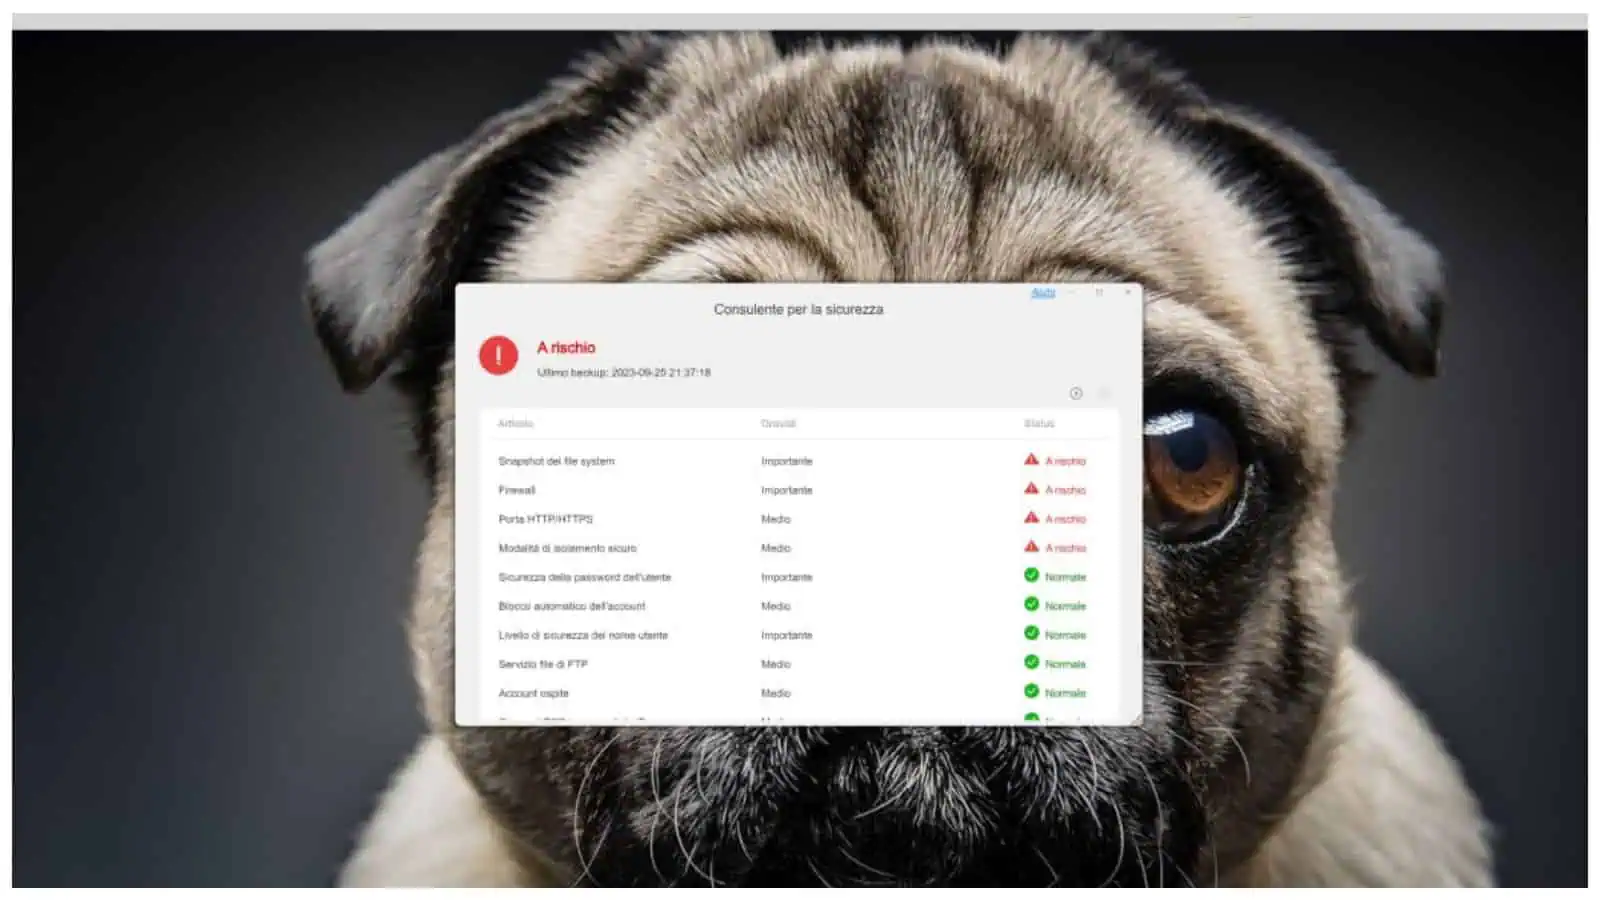
Task: Click the warning triangle in the Porta HTTP/HTTPS row
Action: click(1031, 518)
